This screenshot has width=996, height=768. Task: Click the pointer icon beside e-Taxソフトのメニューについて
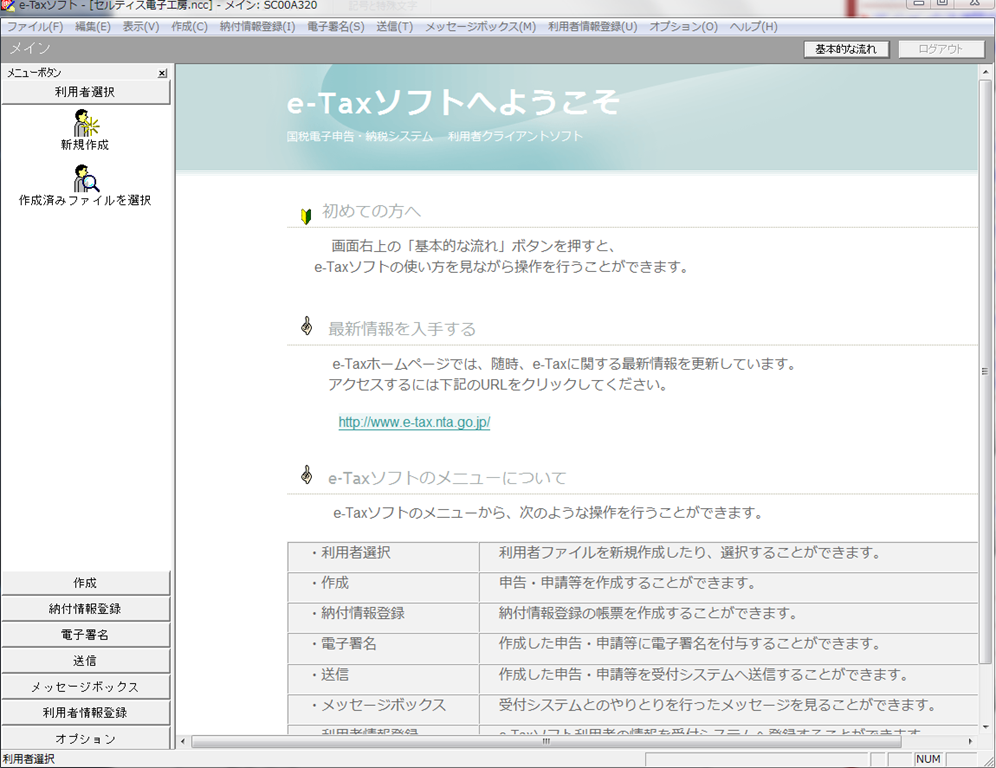[x=306, y=475]
